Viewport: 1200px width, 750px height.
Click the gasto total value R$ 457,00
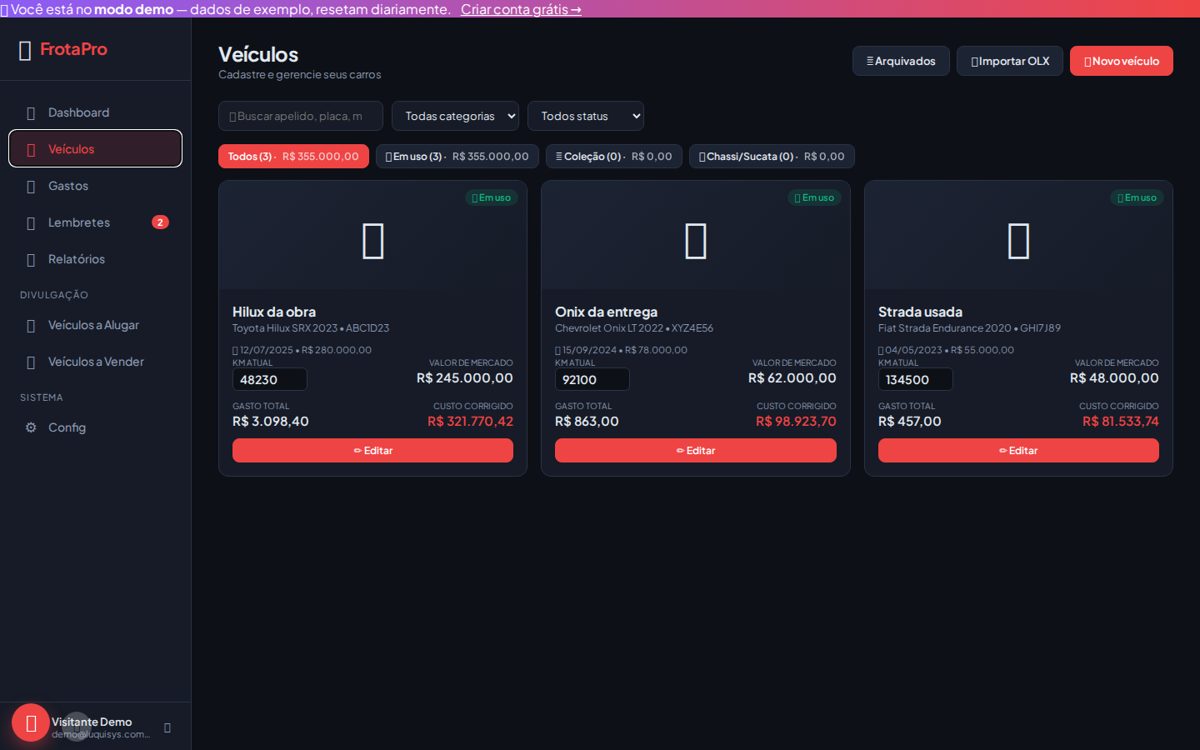pos(910,421)
